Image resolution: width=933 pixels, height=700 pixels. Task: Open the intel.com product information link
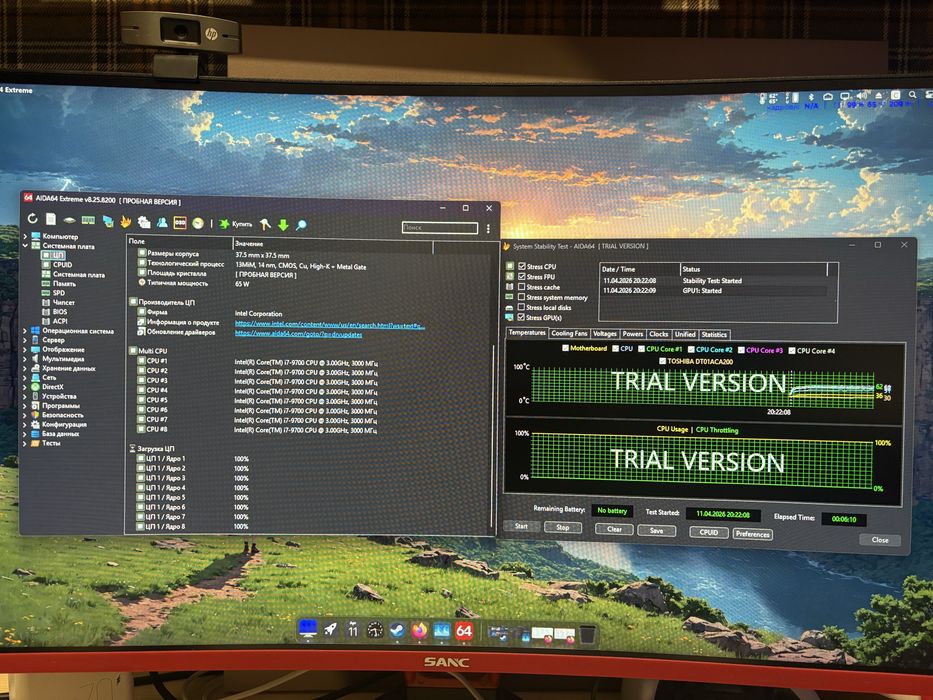(330, 324)
